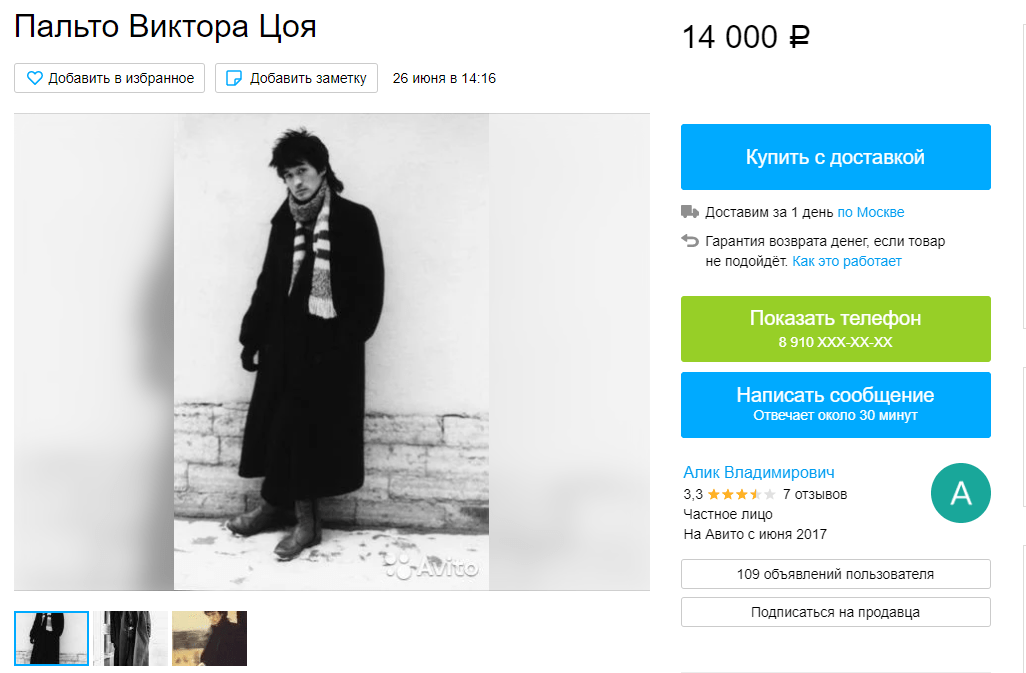1026x673 pixels.
Task: Click the heart icon for favorites
Action: 34,78
